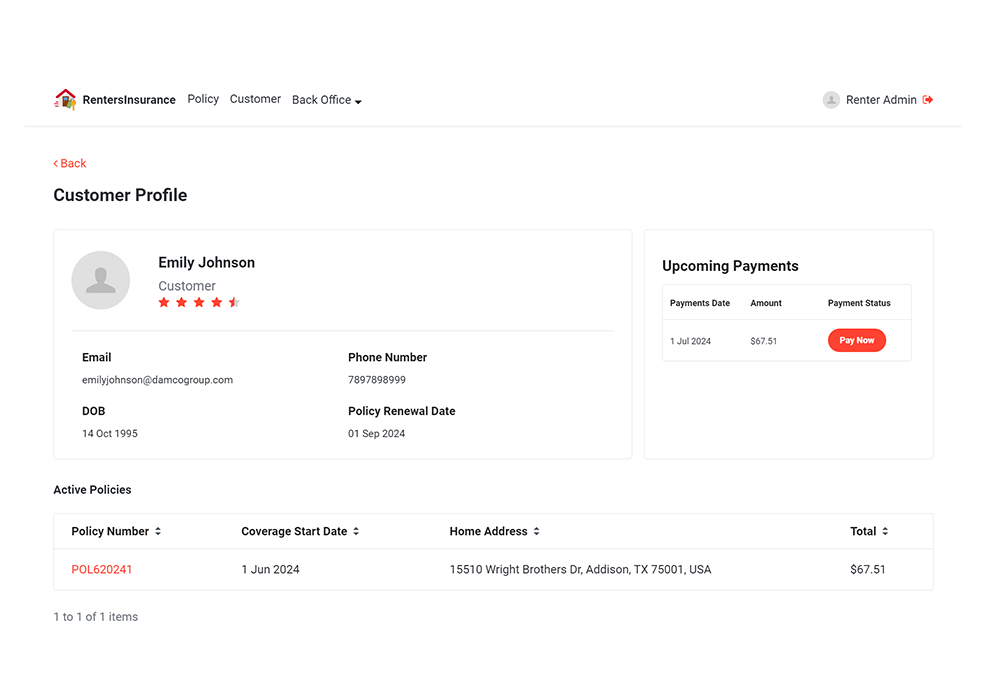
Task: Click the fifth star in Emily's rating
Action: [233, 302]
